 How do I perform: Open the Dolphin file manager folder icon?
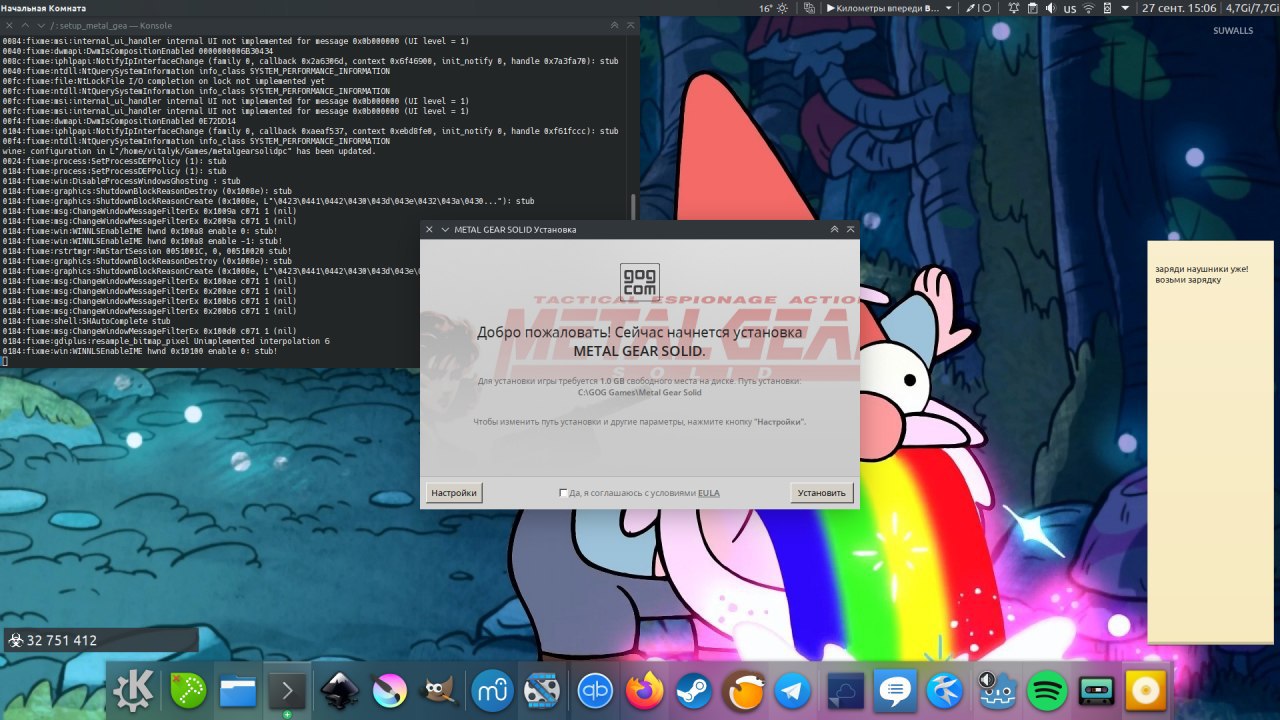click(x=238, y=691)
